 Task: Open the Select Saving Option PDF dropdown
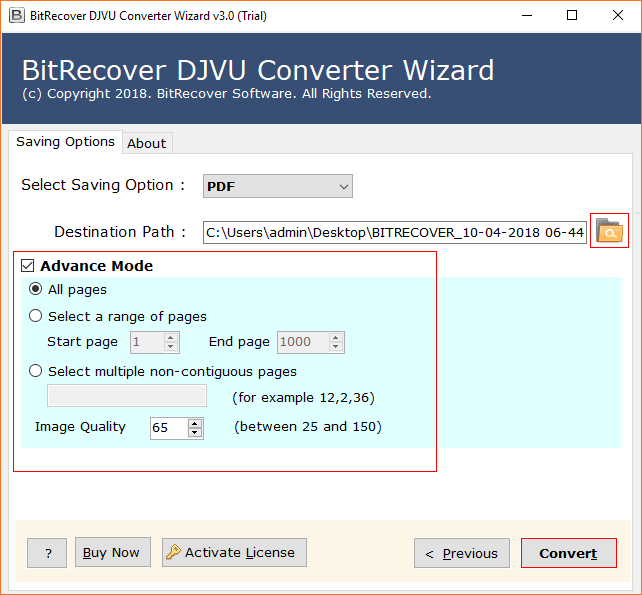pos(278,186)
